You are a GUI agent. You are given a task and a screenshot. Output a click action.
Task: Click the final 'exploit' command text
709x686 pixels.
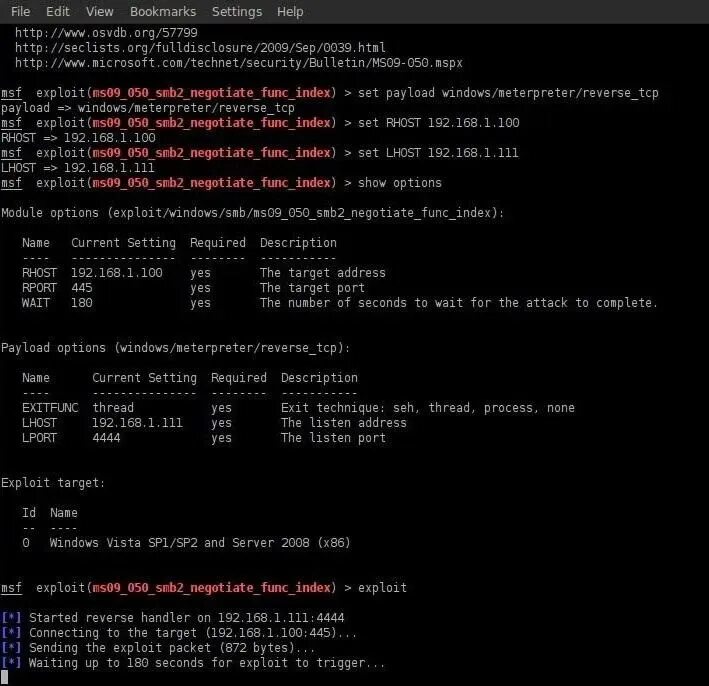point(383,587)
